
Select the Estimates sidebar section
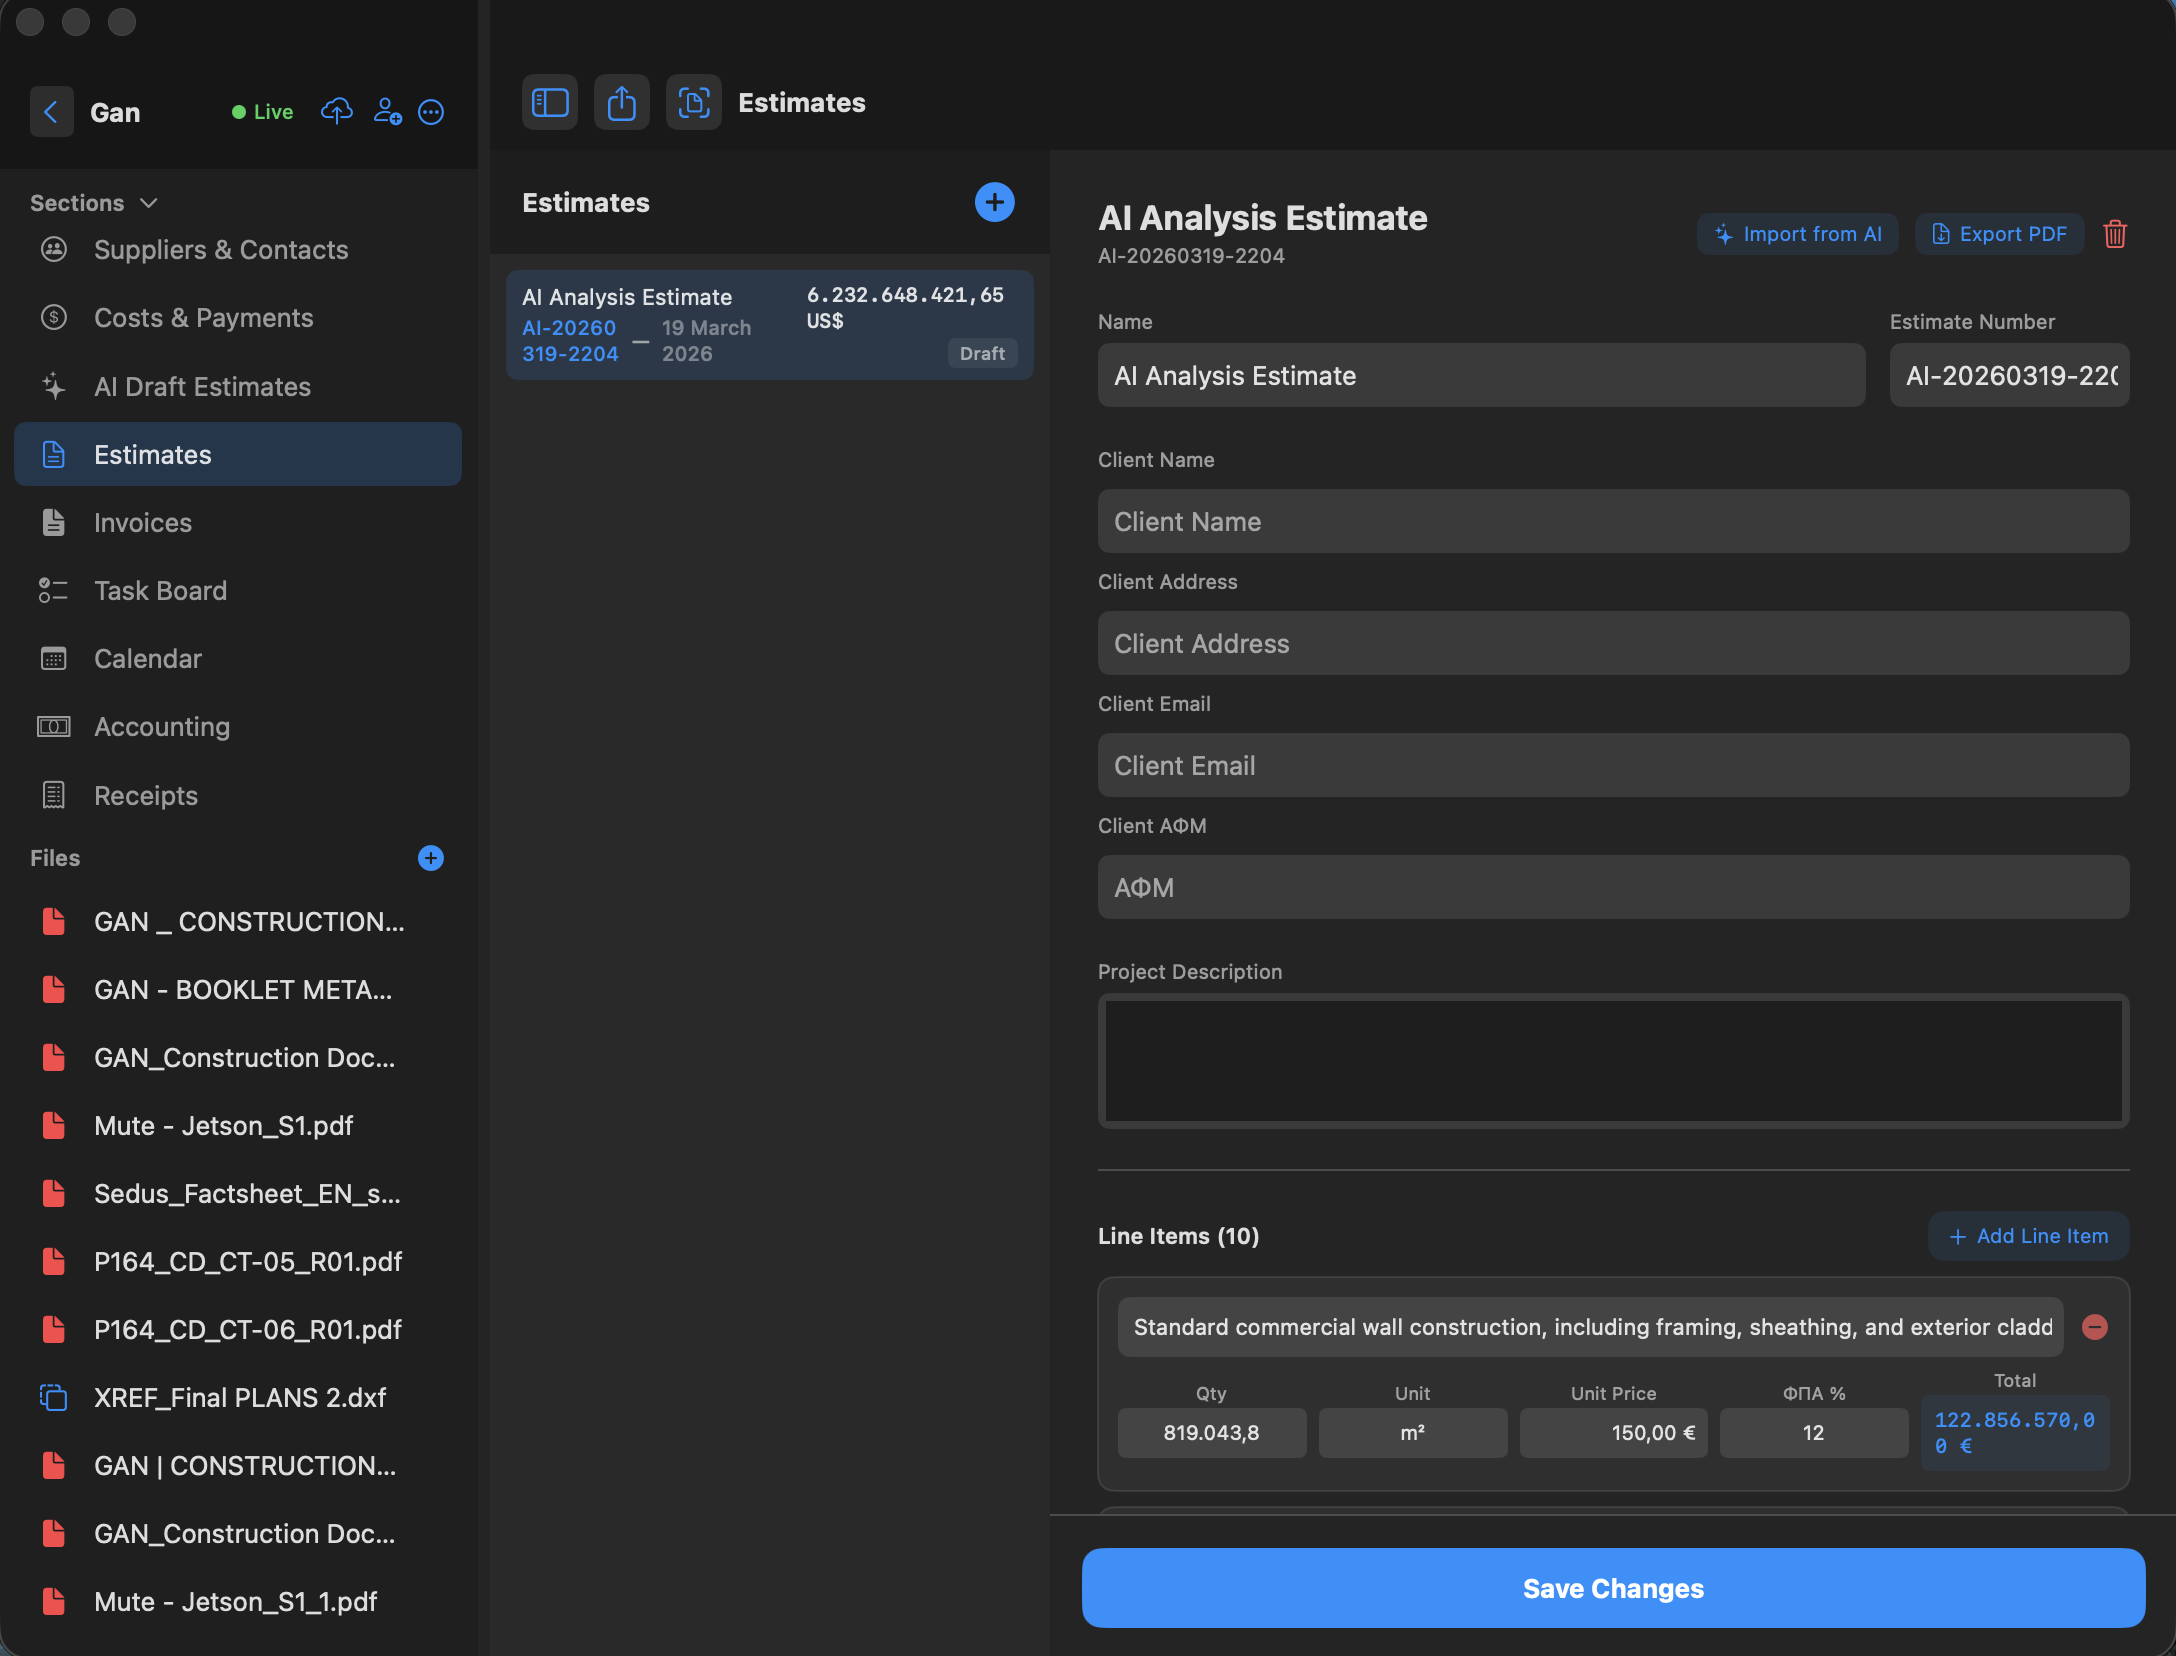click(238, 455)
